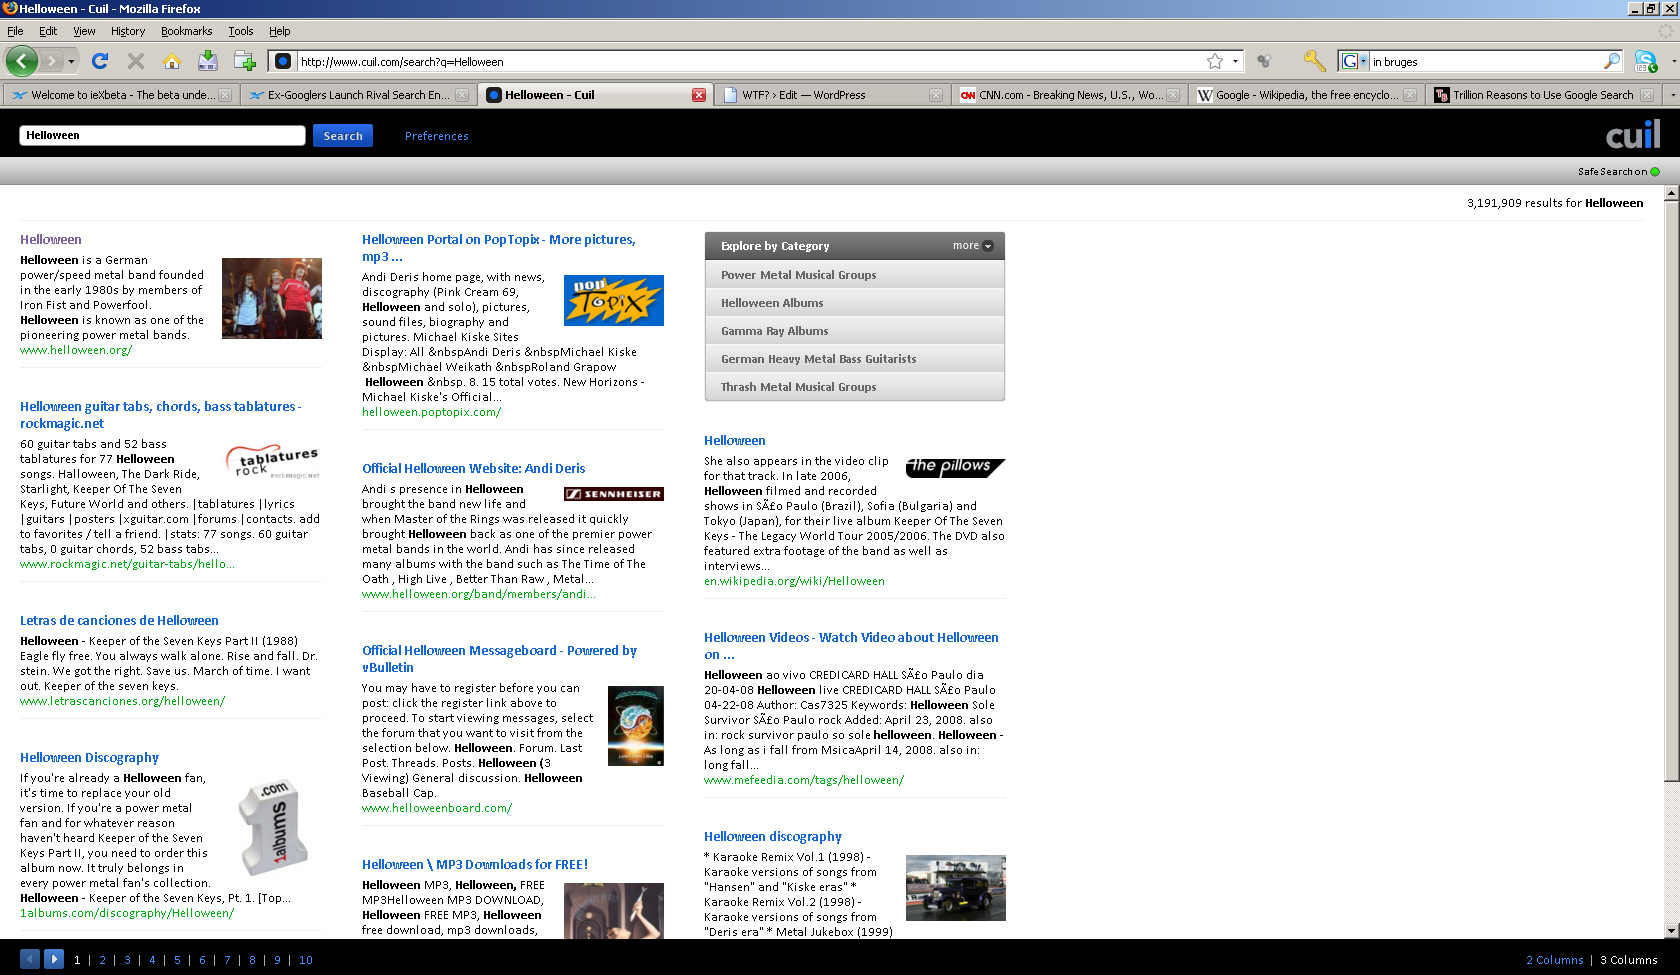Image resolution: width=1680 pixels, height=975 pixels.
Task: Click the Stop loading button
Action: (x=136, y=61)
